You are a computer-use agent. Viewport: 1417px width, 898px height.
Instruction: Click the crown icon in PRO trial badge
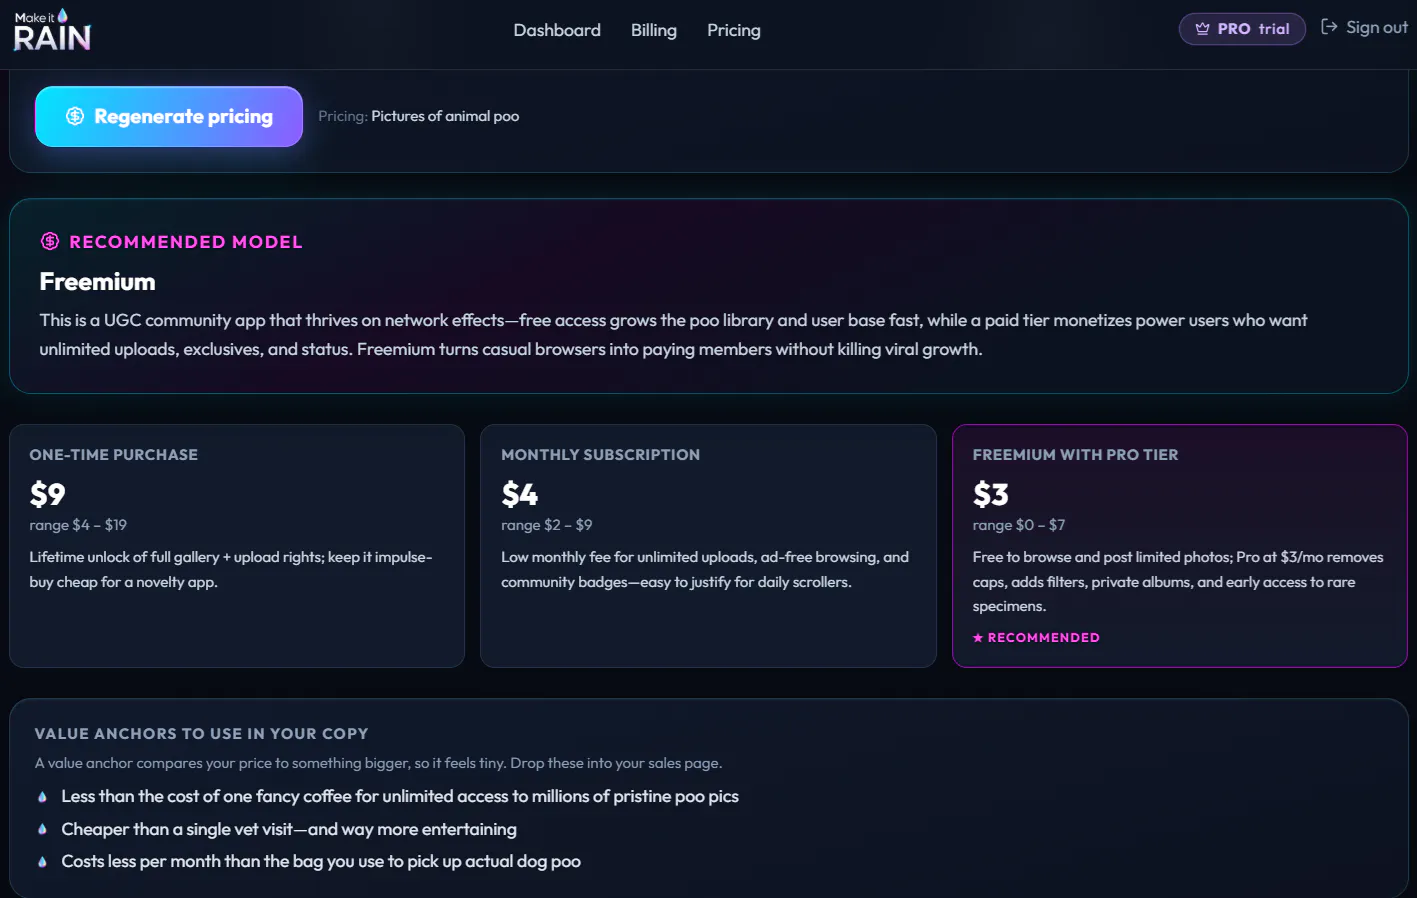[1202, 29]
